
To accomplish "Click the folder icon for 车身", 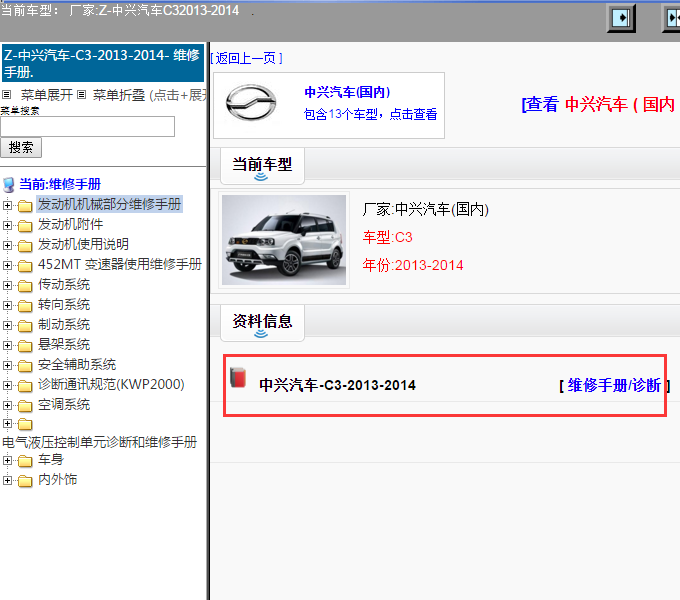I will tap(25, 460).
